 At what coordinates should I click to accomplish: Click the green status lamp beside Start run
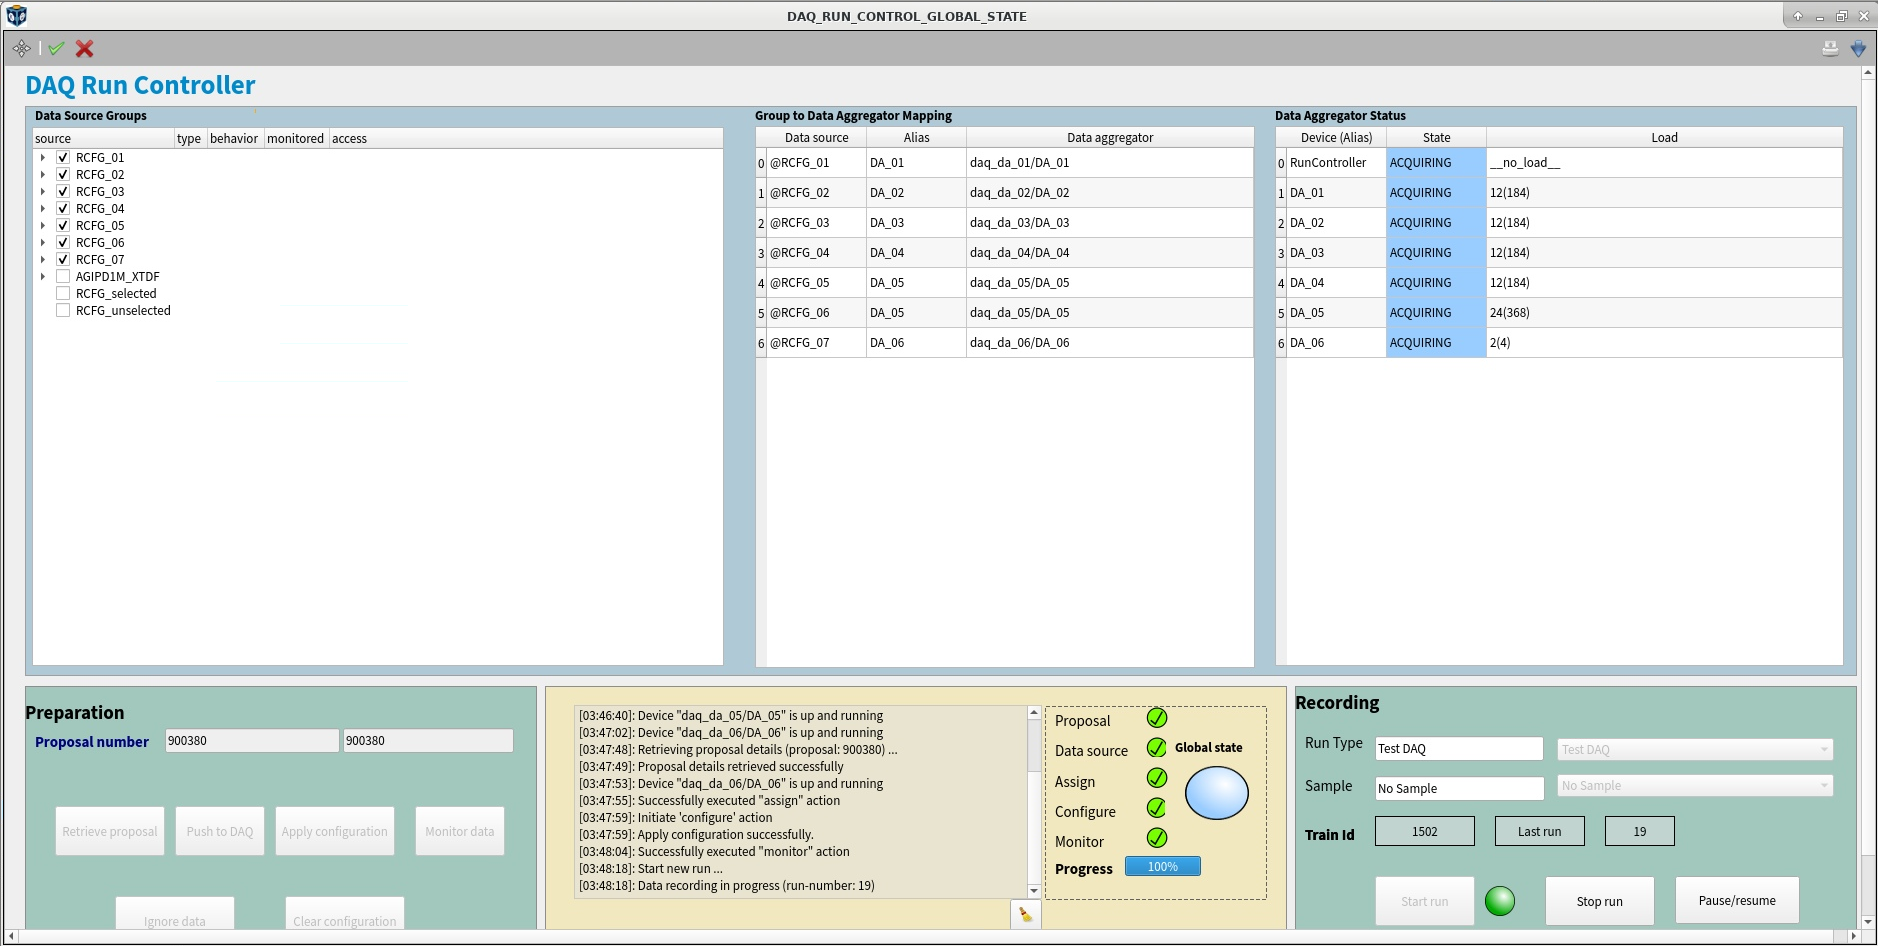(x=1498, y=900)
